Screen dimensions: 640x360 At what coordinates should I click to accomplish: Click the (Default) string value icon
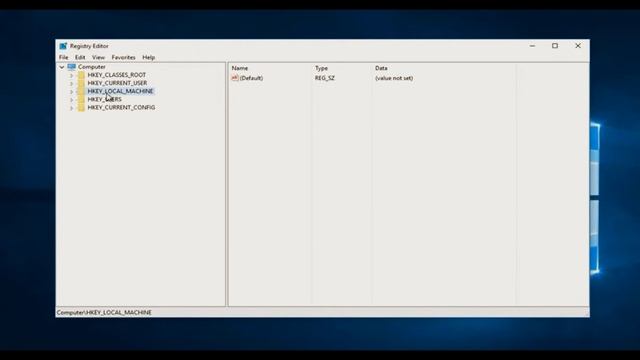(x=235, y=78)
